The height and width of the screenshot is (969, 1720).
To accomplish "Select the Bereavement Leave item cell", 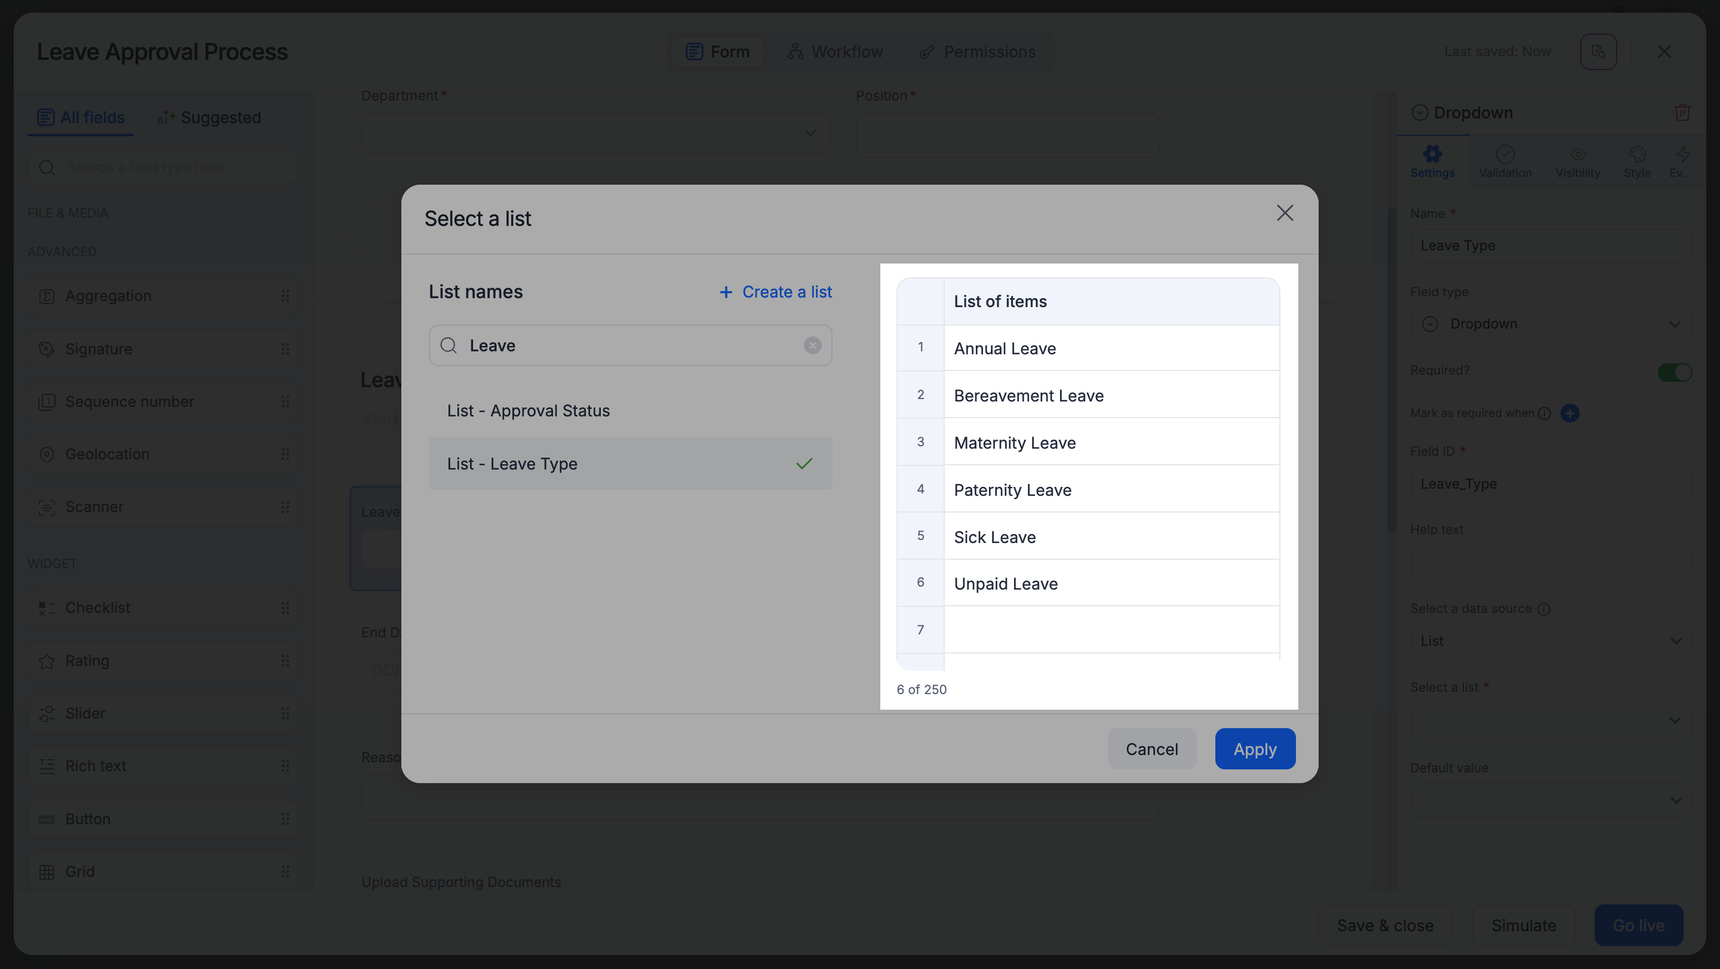I will pos(1112,395).
